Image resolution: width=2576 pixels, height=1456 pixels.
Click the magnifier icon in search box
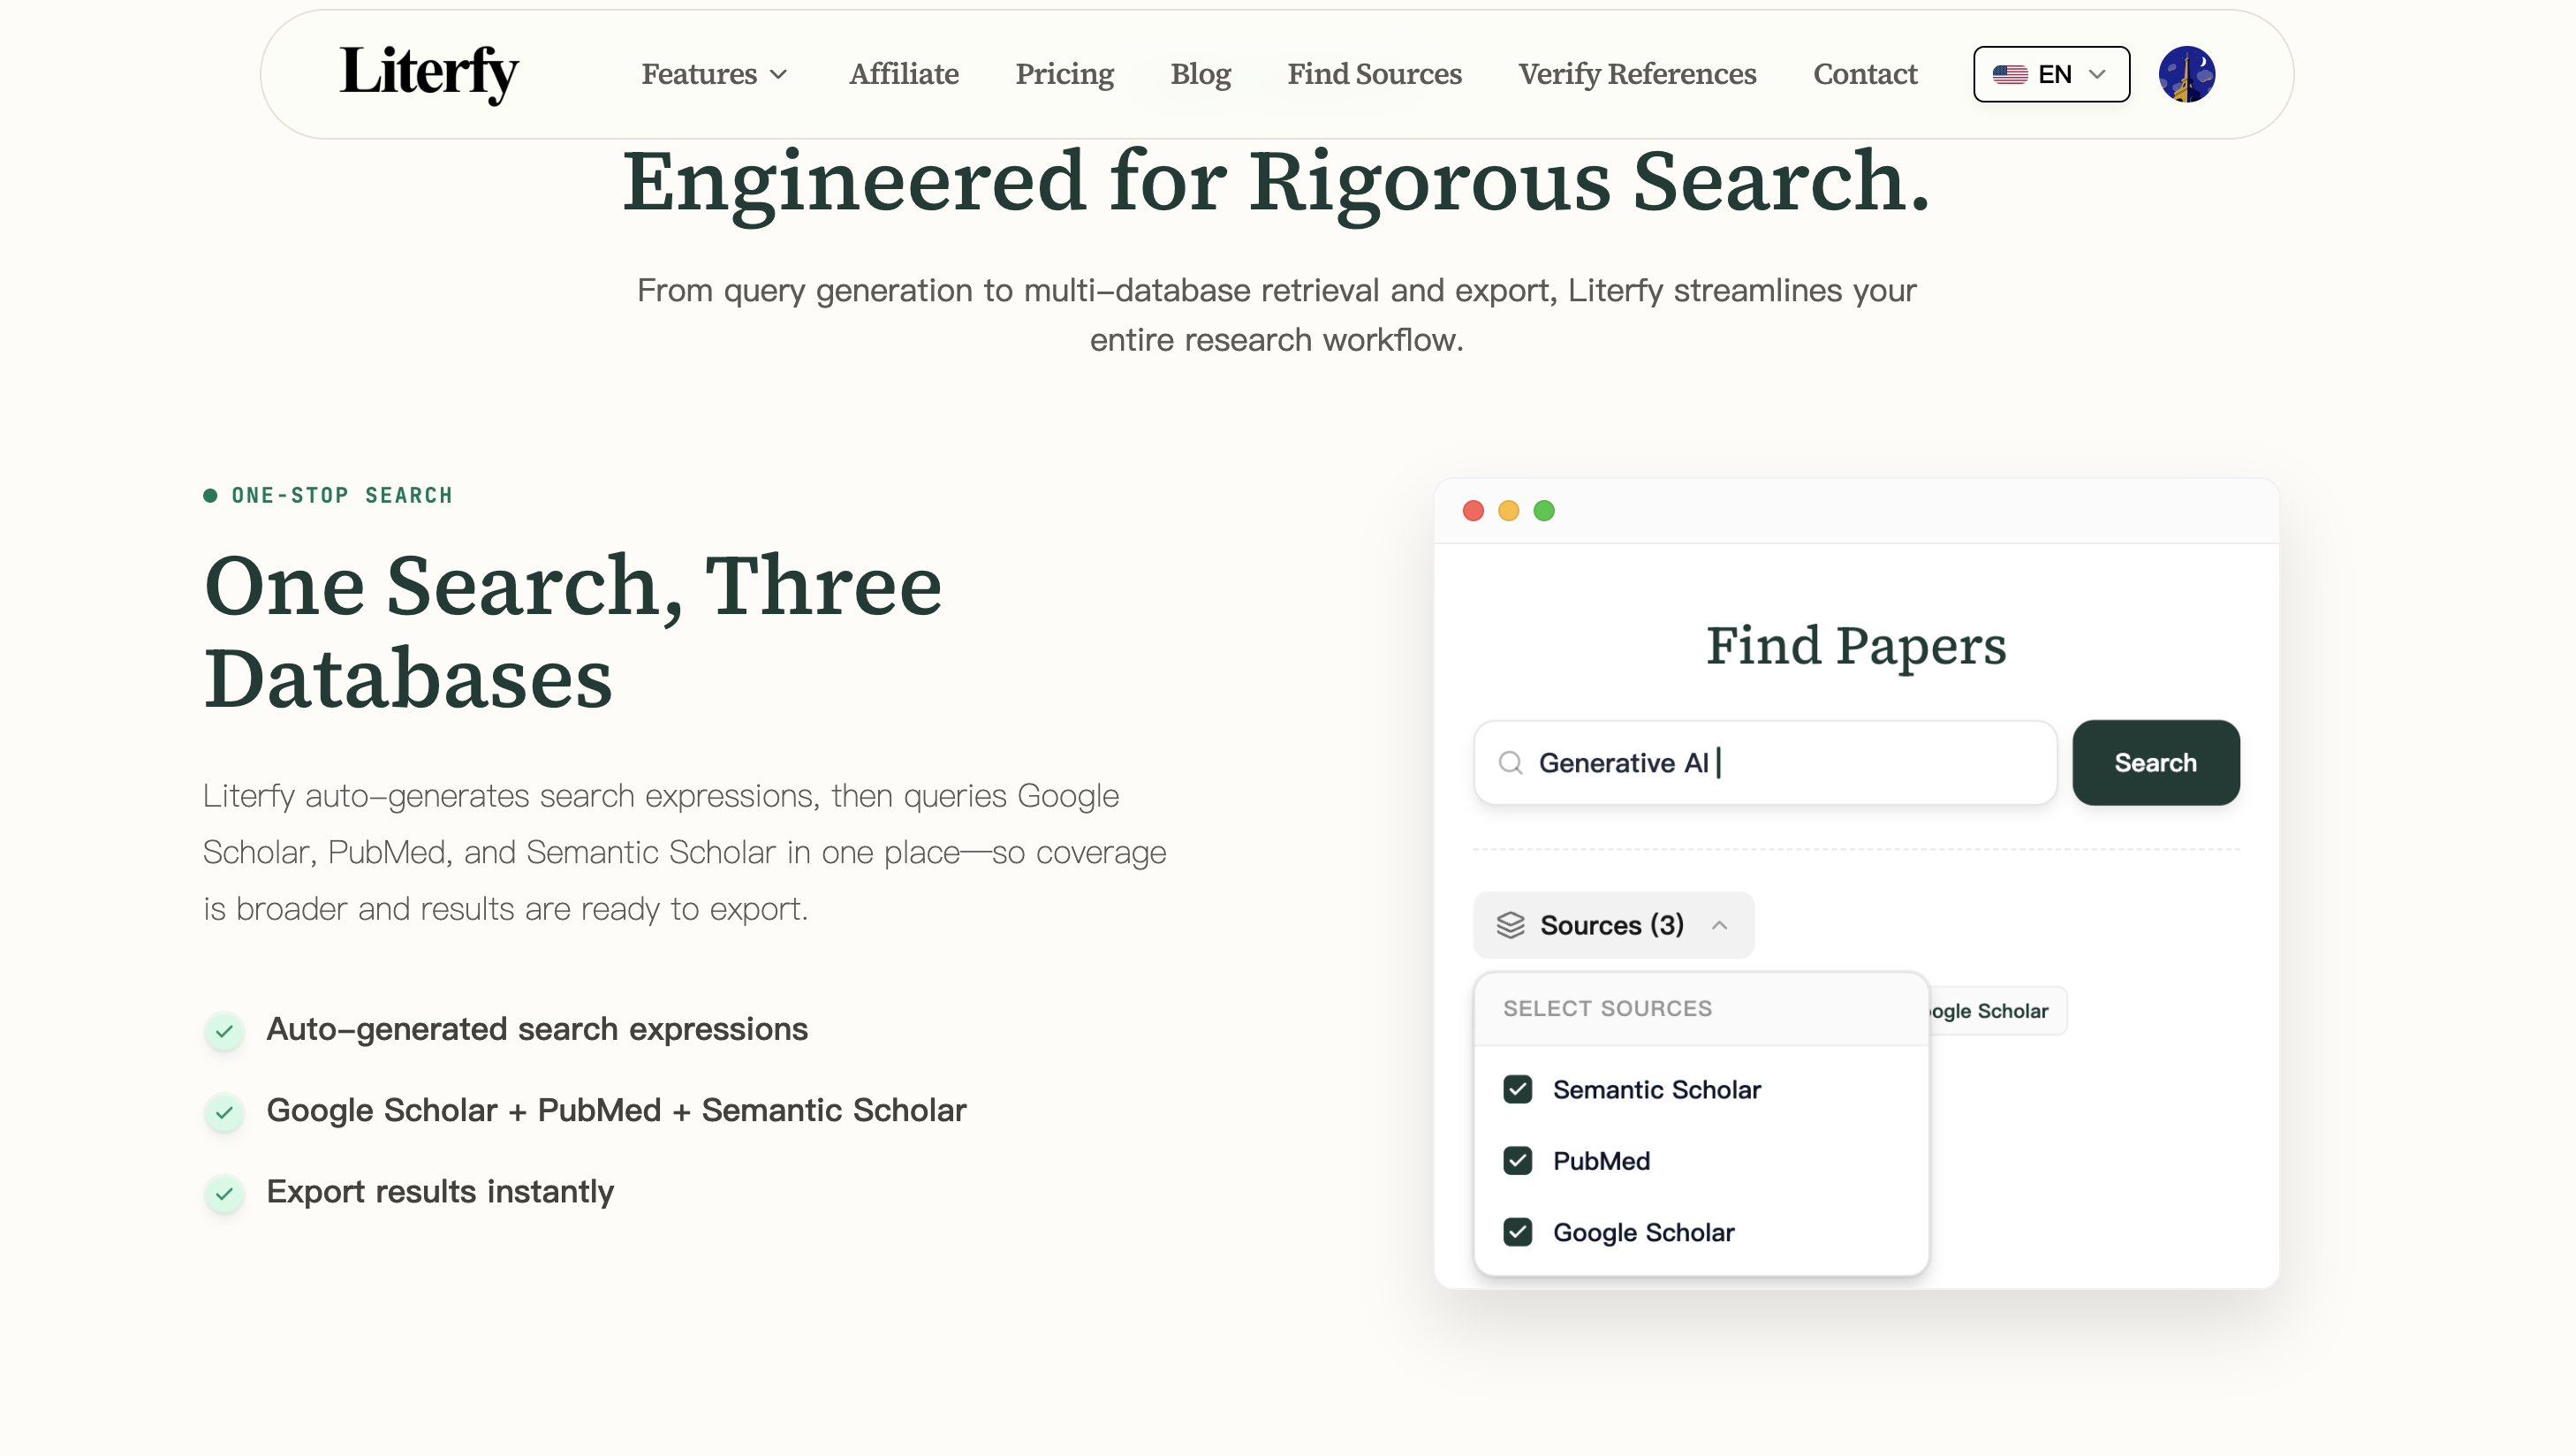pyautogui.click(x=1510, y=763)
